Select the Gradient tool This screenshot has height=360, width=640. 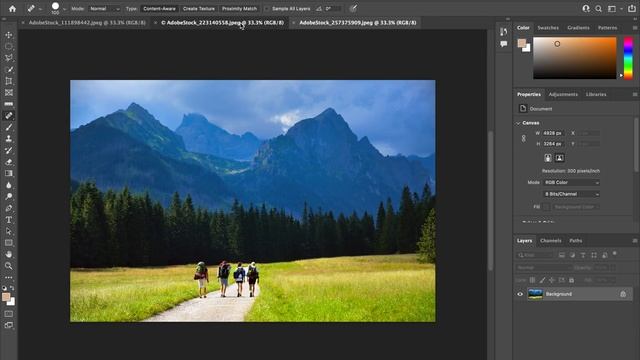click(9, 173)
